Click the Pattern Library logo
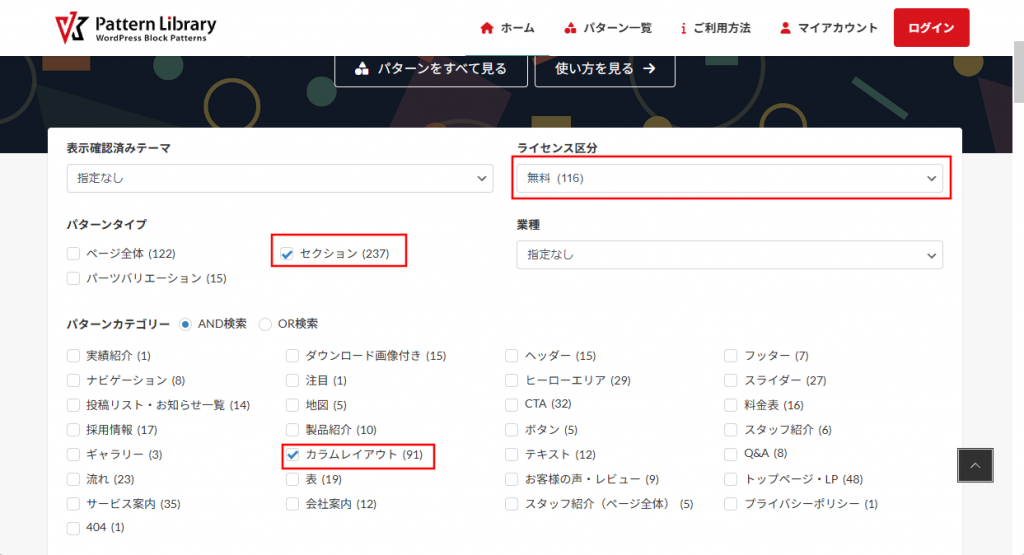Viewport: 1024px width, 555px height. click(135, 28)
